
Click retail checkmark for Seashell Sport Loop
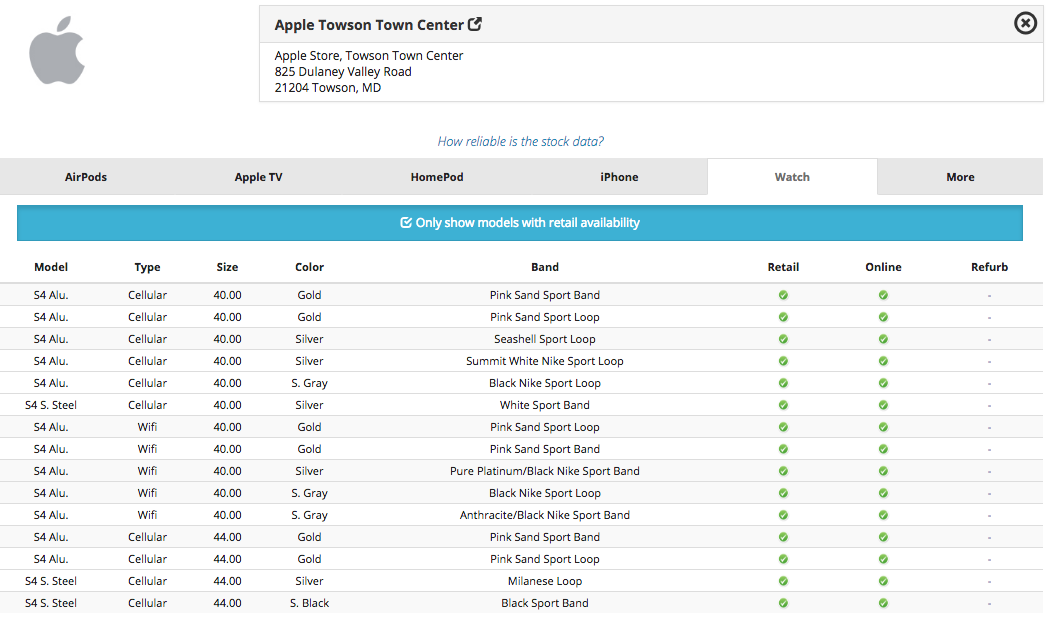coord(783,339)
